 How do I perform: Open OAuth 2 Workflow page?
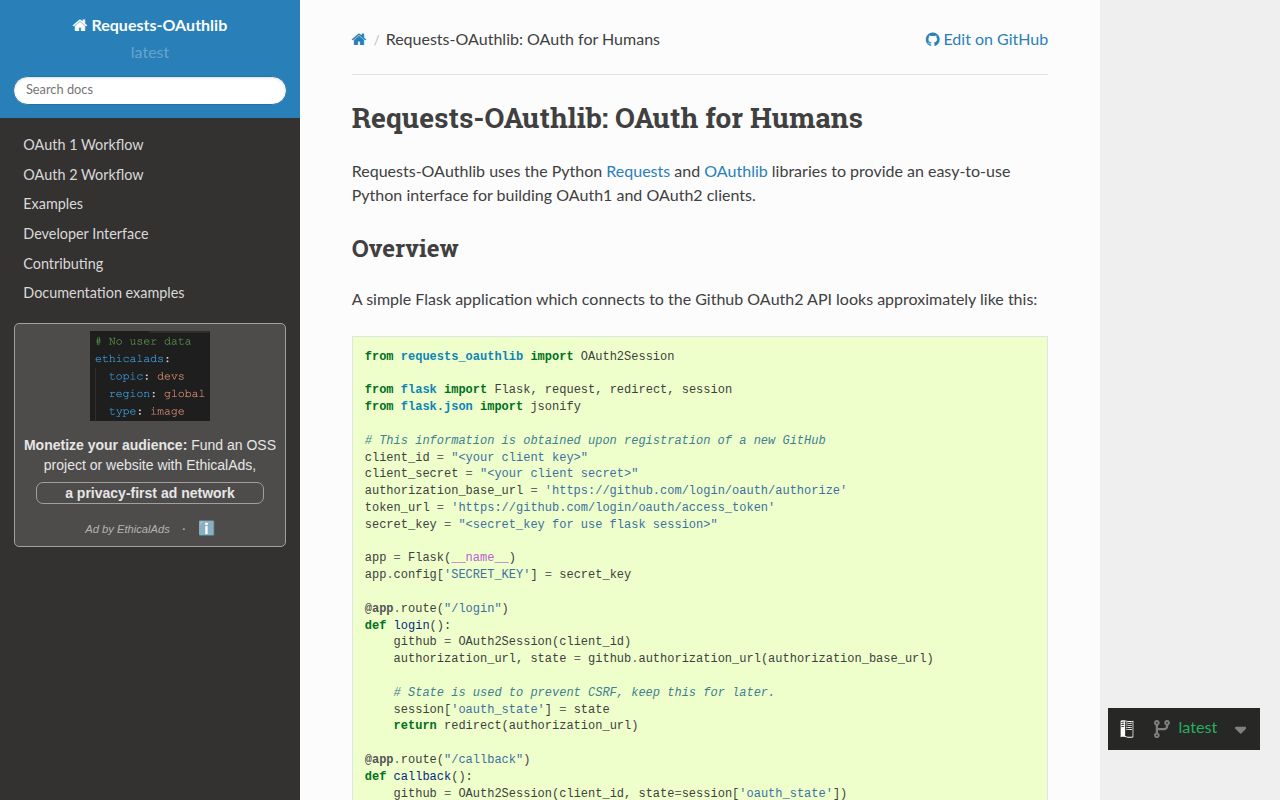(x=83, y=175)
